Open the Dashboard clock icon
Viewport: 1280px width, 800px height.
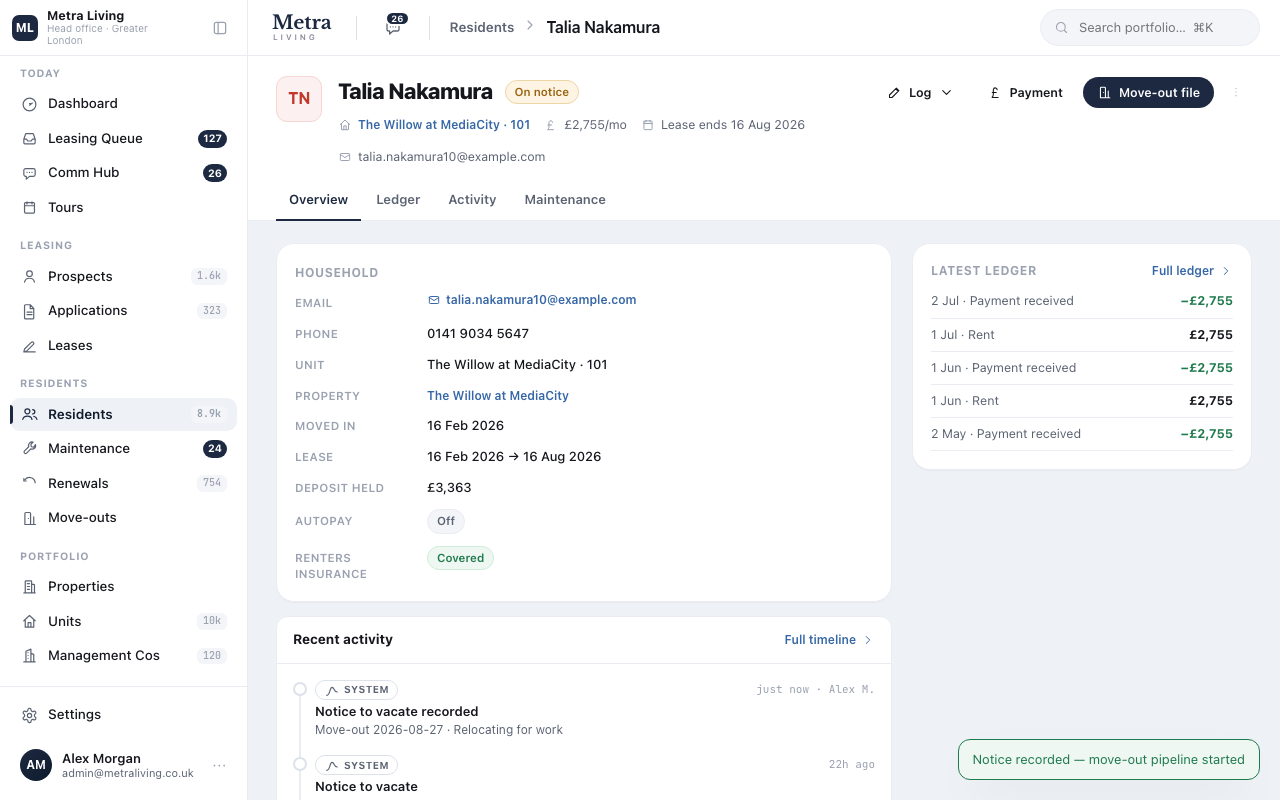pos(30,104)
